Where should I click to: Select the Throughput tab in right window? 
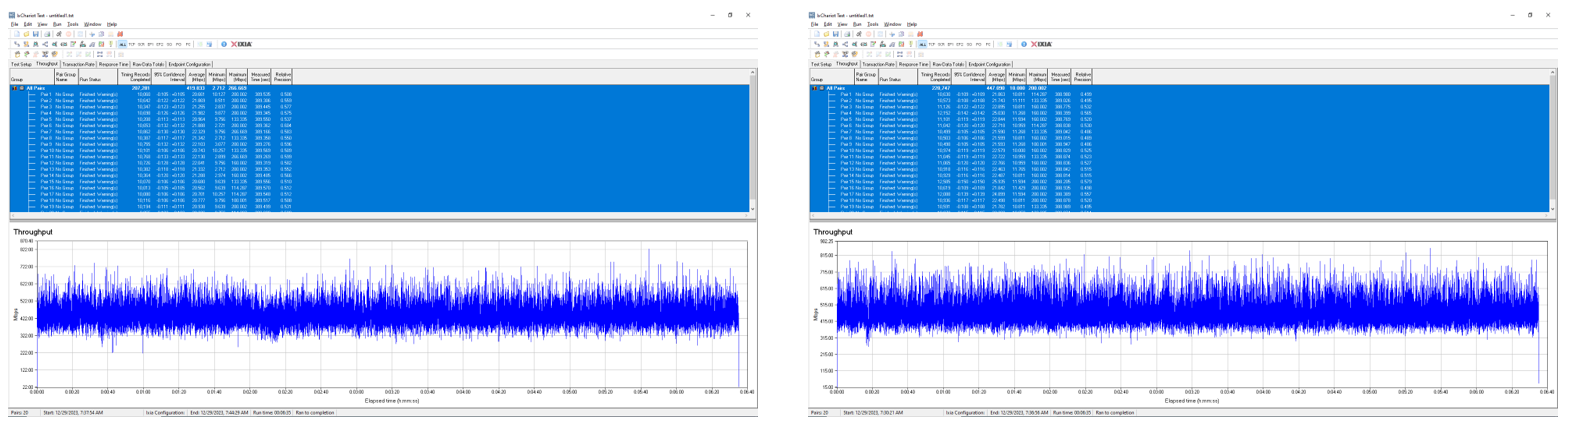tap(847, 64)
